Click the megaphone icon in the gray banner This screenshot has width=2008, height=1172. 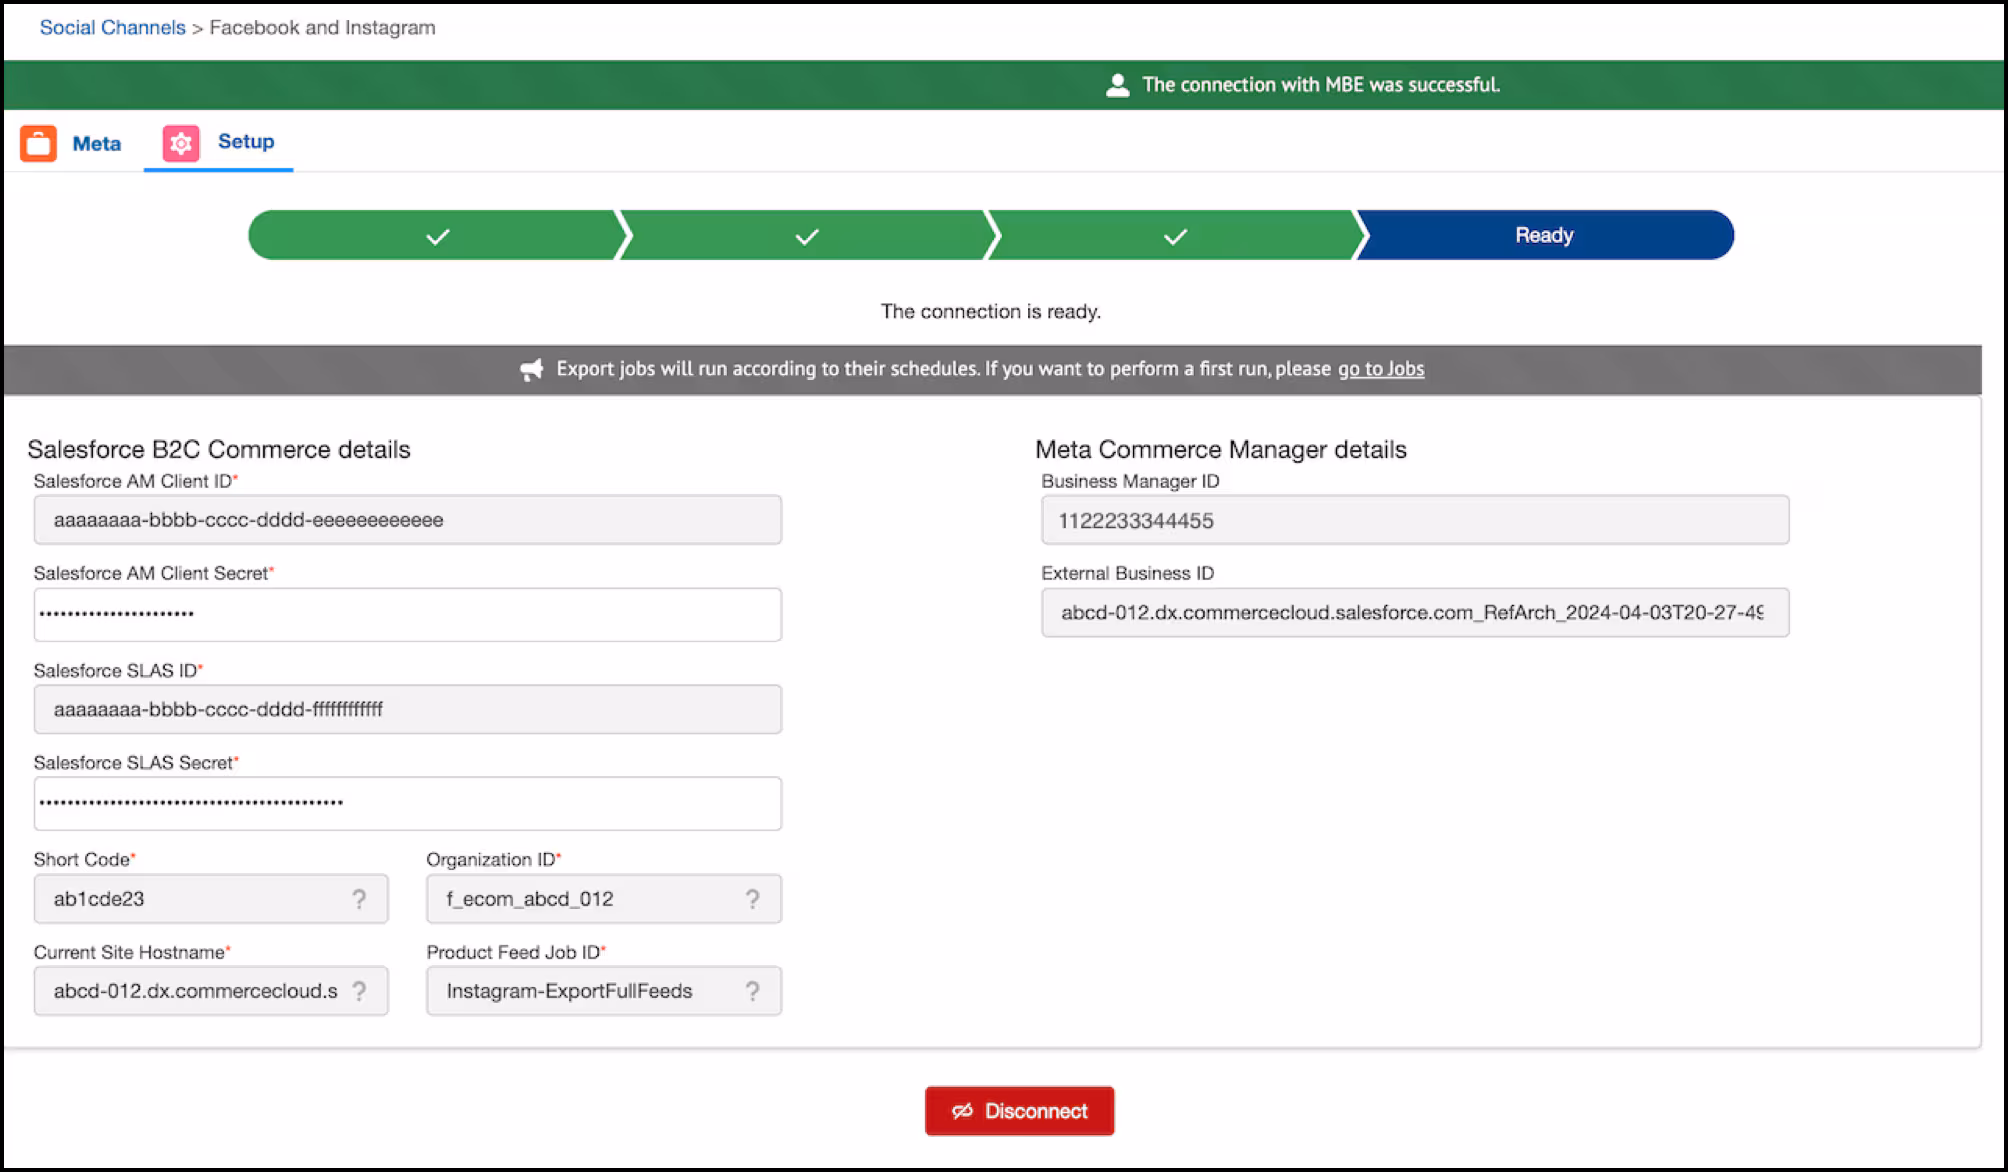click(532, 369)
